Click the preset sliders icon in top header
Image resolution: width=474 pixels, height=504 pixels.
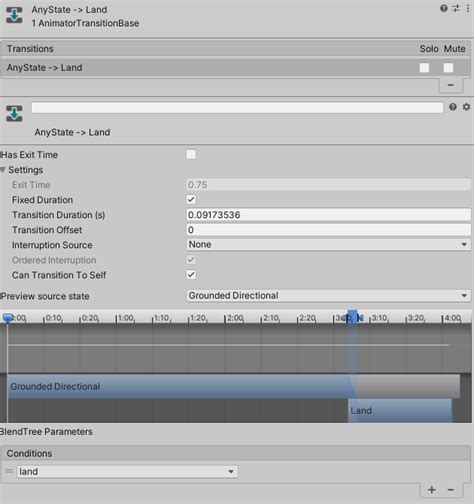[x=456, y=8]
